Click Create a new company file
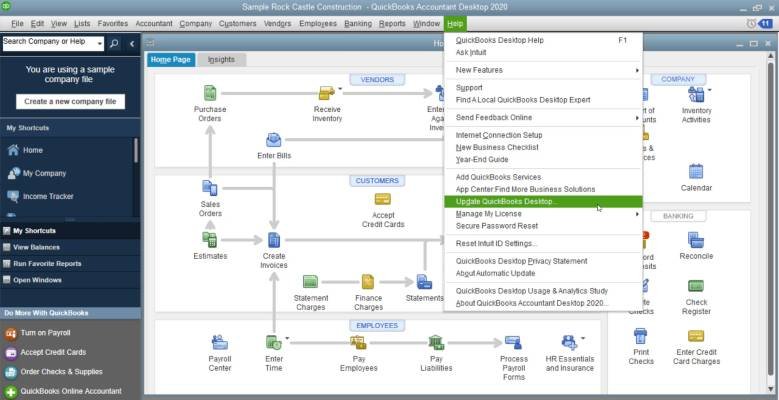The height and width of the screenshot is (400, 779). coord(70,101)
